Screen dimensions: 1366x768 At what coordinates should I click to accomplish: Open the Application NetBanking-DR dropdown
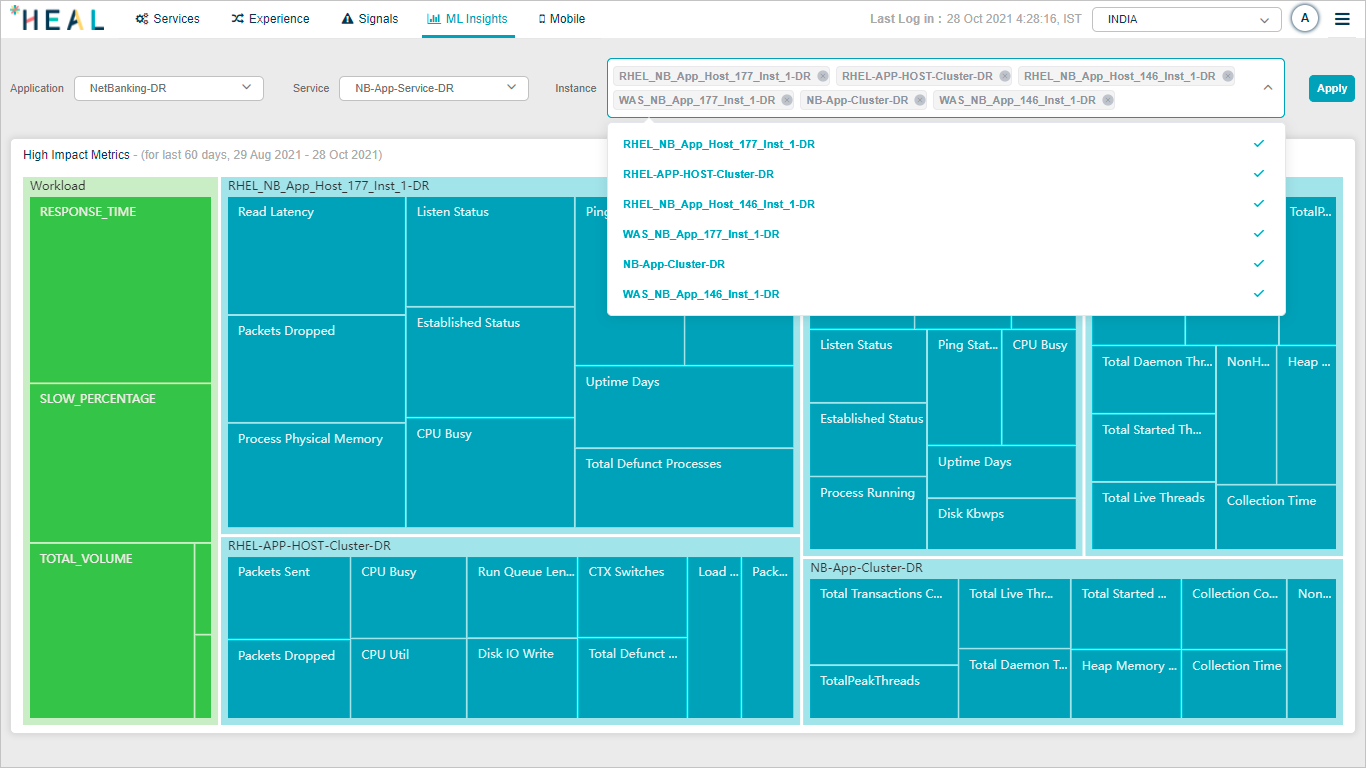[168, 88]
